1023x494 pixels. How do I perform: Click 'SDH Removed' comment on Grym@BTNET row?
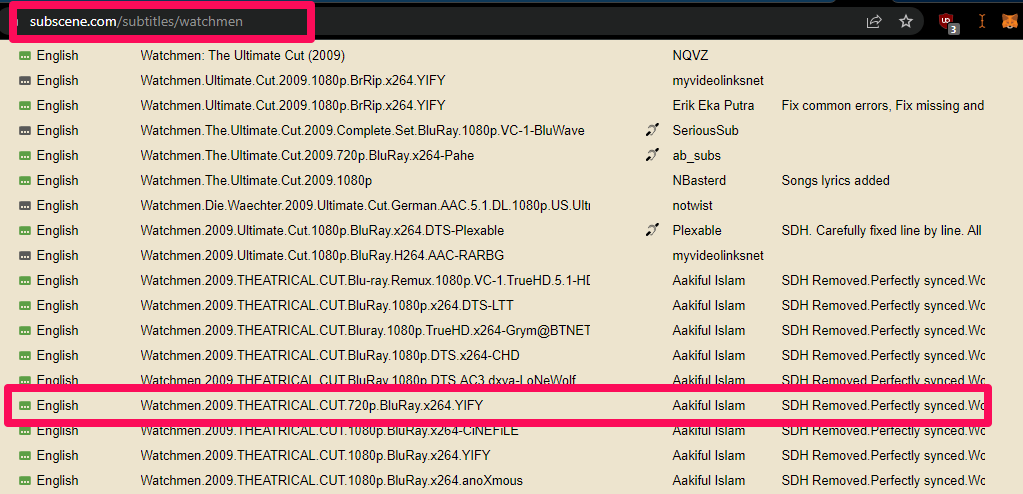(883, 330)
